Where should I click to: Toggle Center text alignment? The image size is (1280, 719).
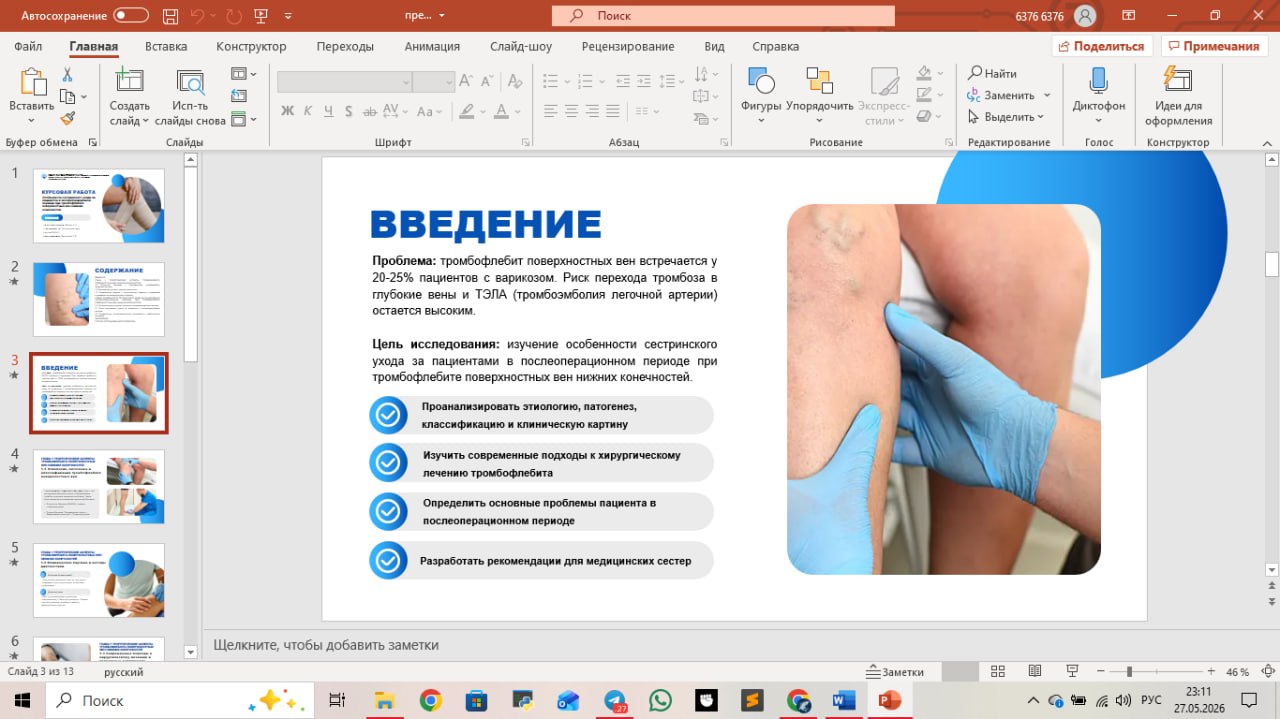571,111
